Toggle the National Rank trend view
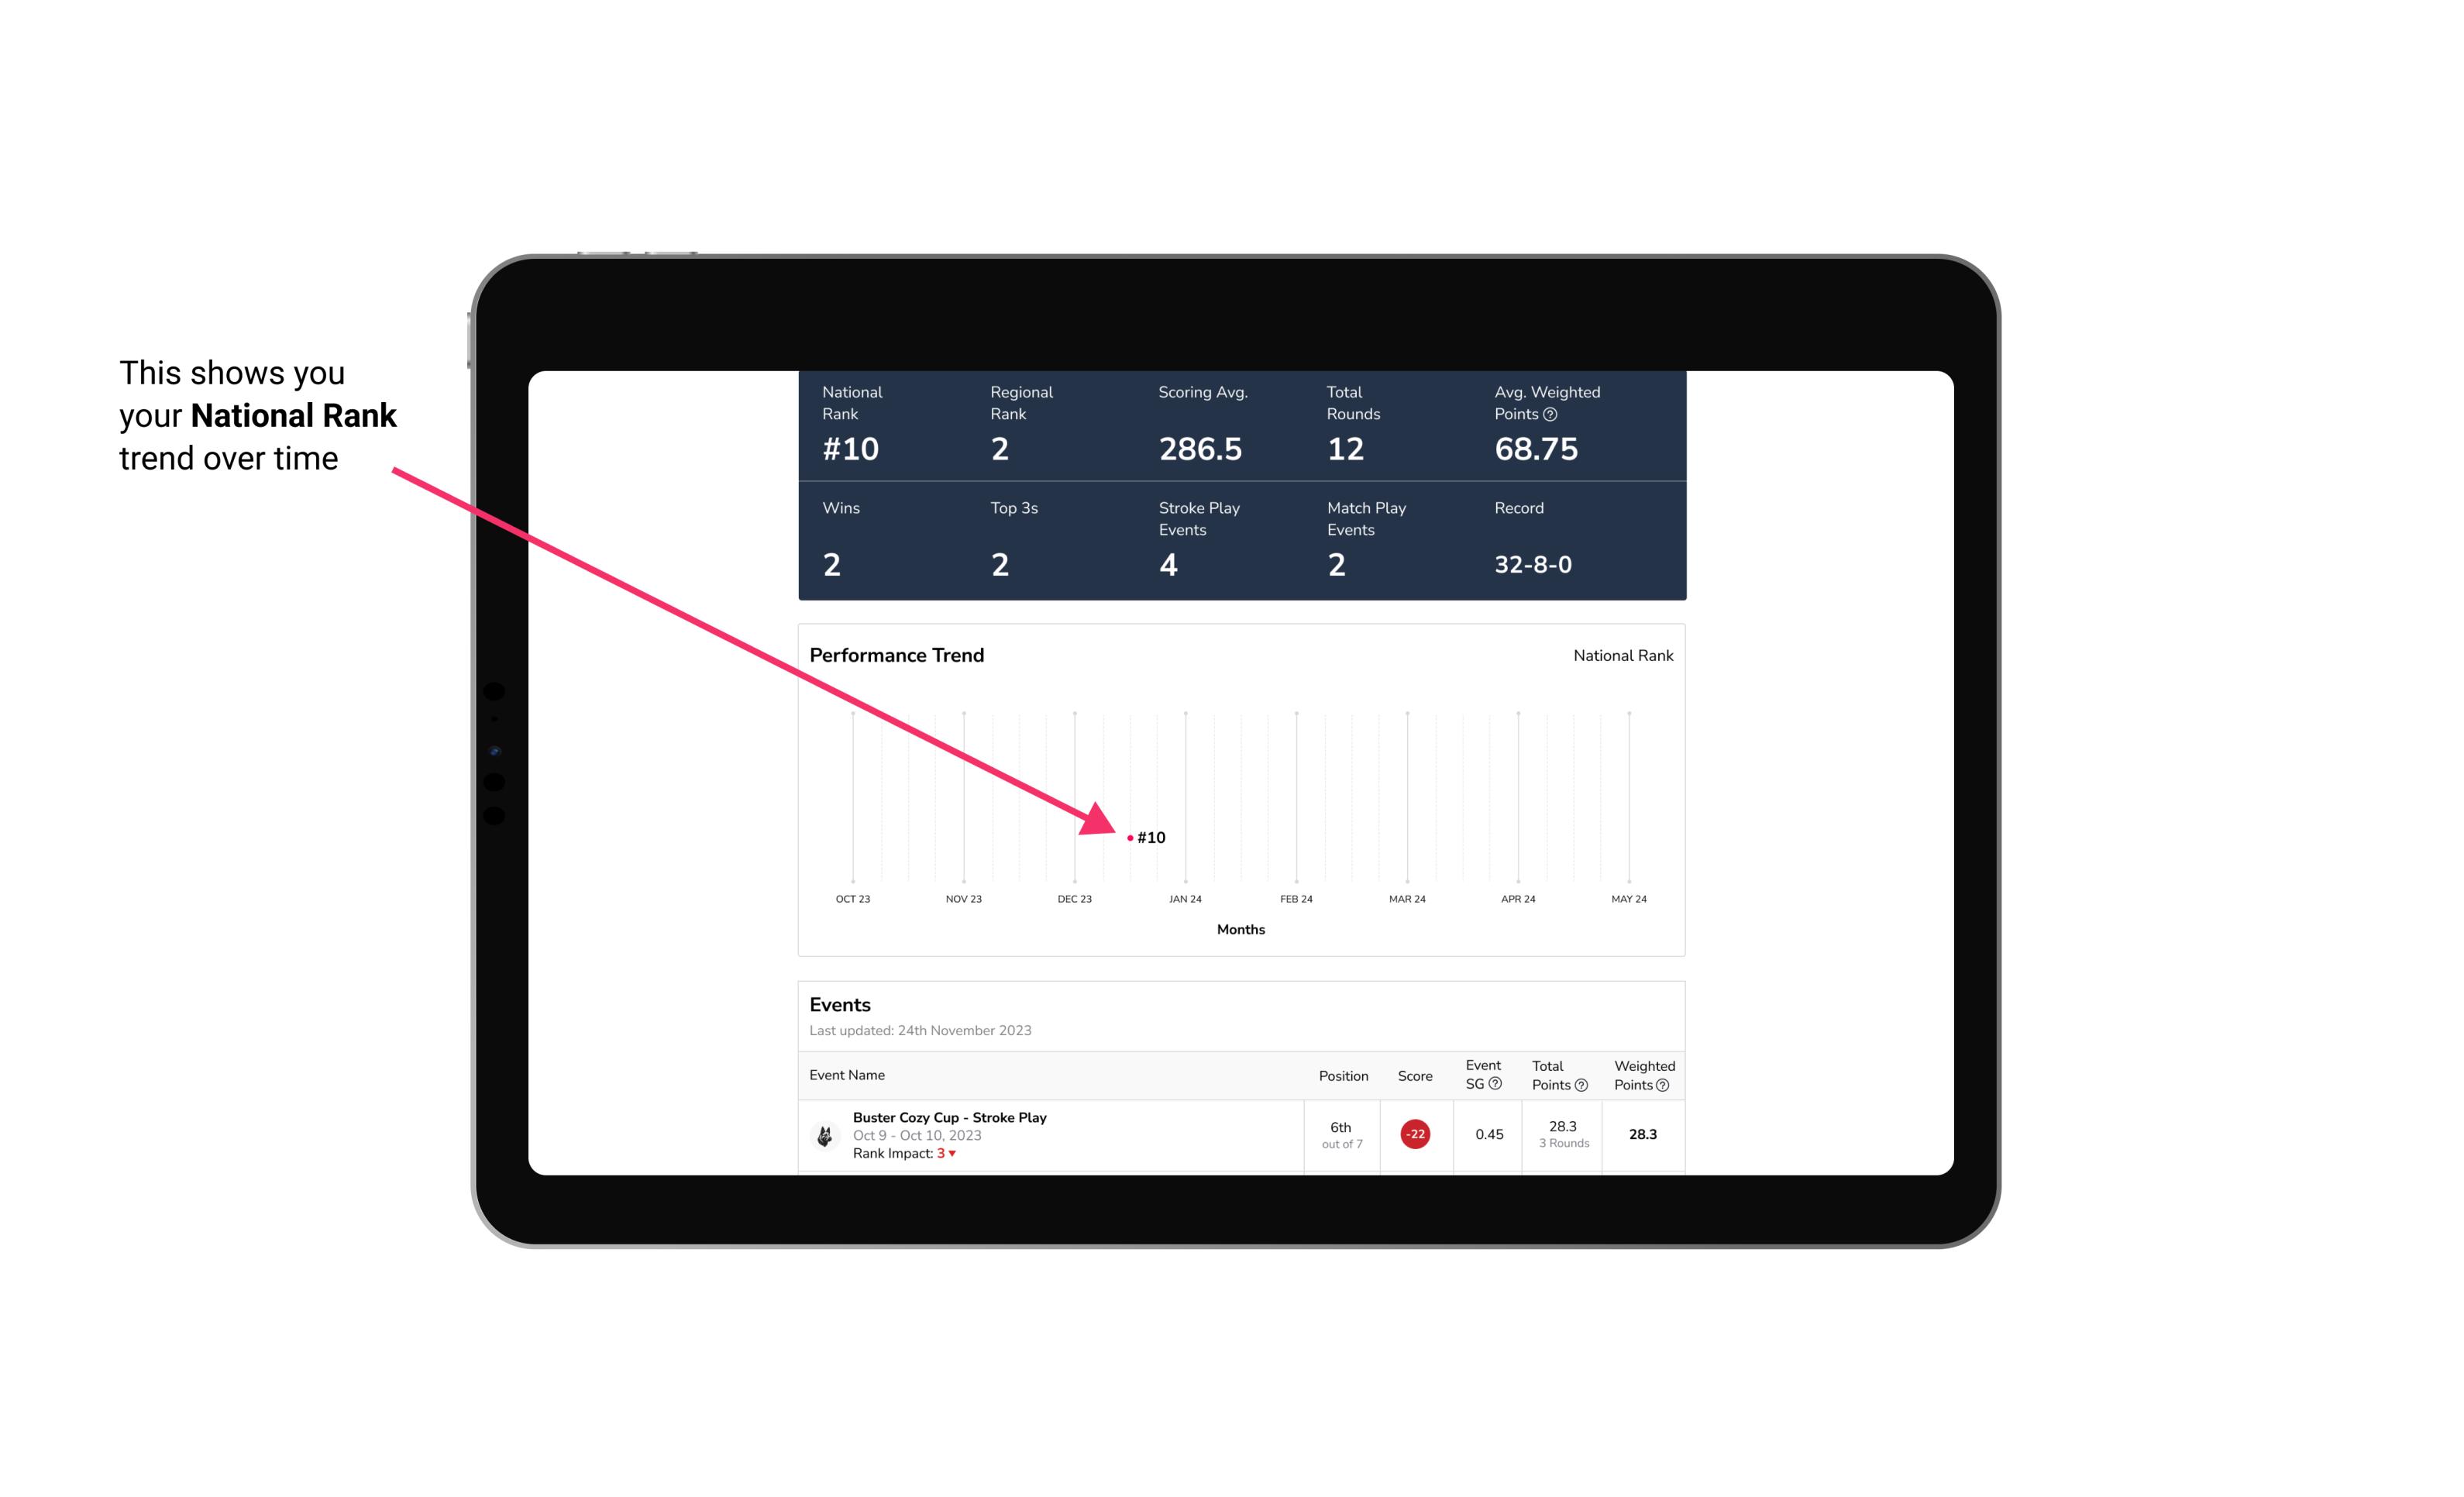The width and height of the screenshot is (2464, 1497). 1621,655
